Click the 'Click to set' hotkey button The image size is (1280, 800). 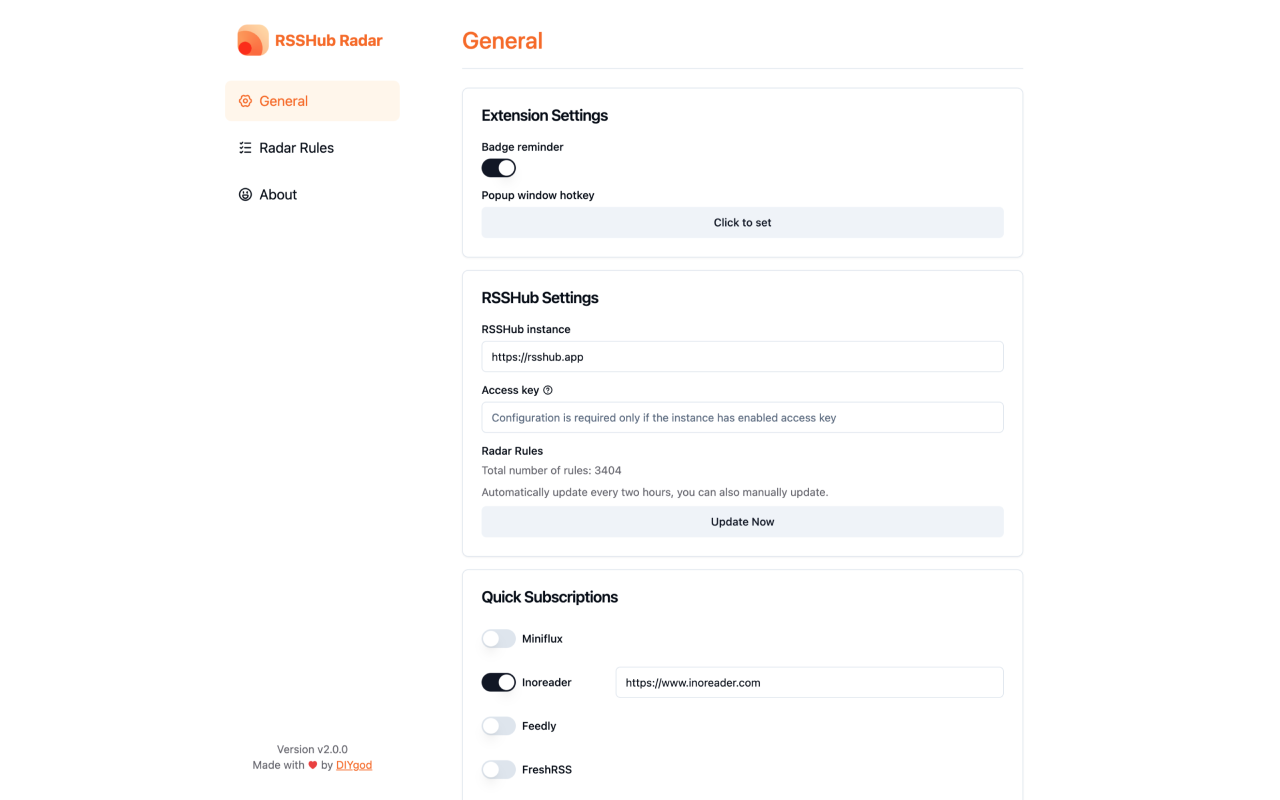pyautogui.click(x=742, y=222)
